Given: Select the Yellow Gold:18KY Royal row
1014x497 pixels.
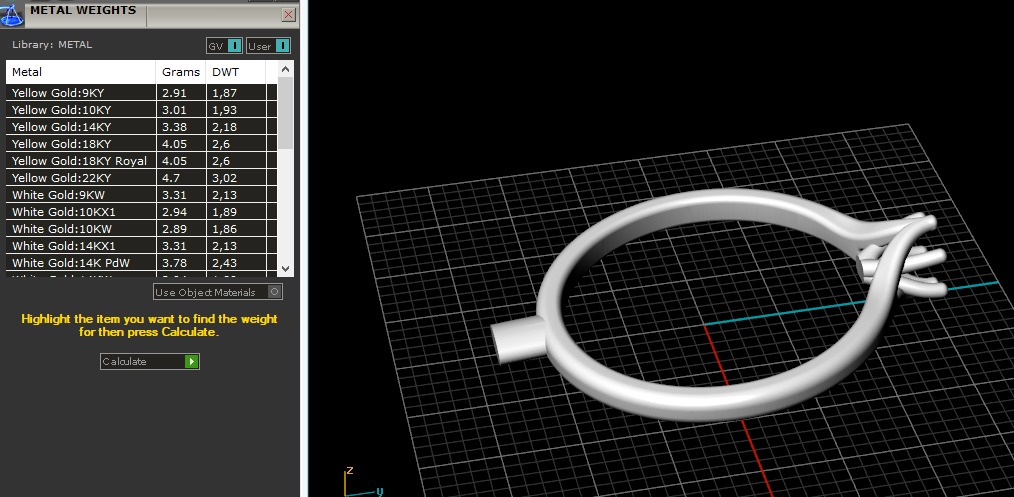Looking at the screenshot, I should [142, 161].
